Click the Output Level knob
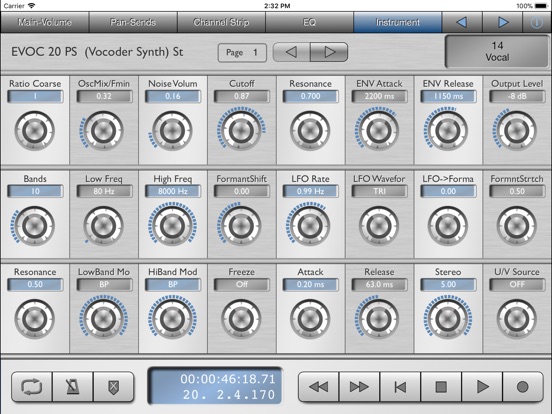The height and width of the screenshot is (414, 552). (x=517, y=131)
